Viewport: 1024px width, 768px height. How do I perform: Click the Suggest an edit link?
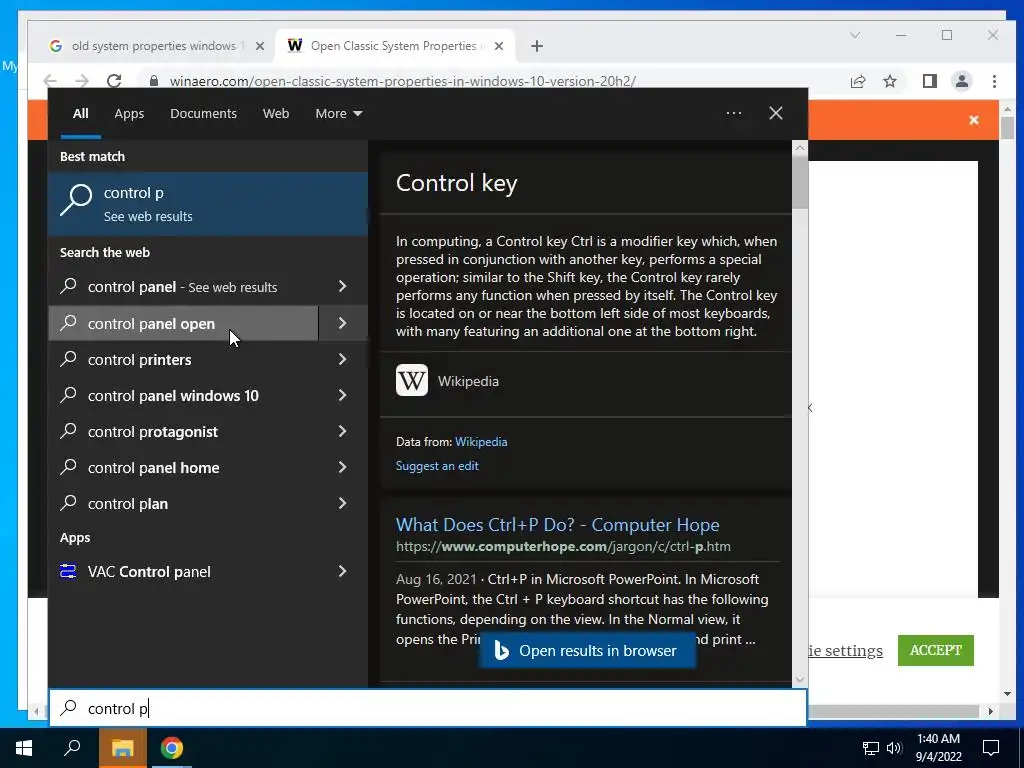tap(437, 466)
